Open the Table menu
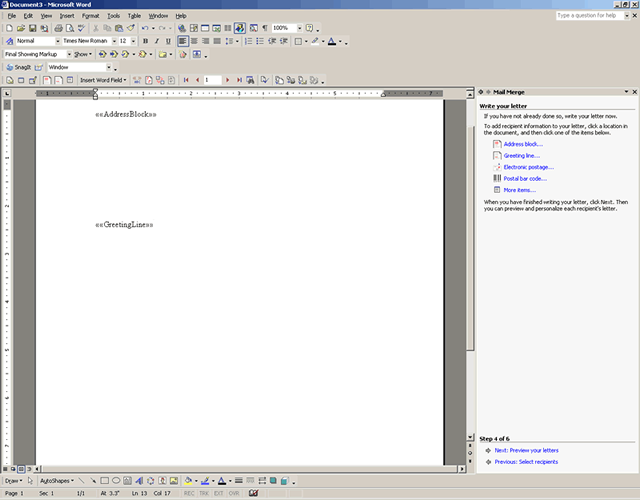The image size is (640, 500). click(134, 16)
